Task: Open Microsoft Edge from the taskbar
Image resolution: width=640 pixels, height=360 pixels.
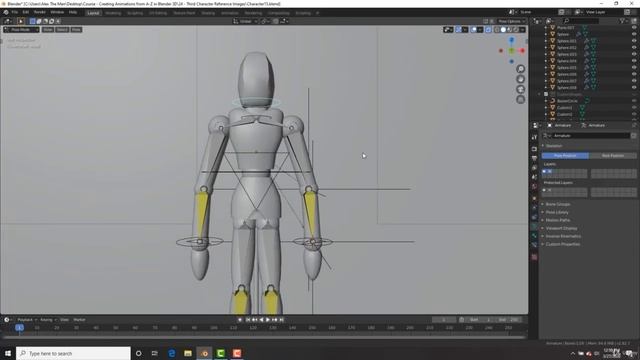Action: click(171, 353)
